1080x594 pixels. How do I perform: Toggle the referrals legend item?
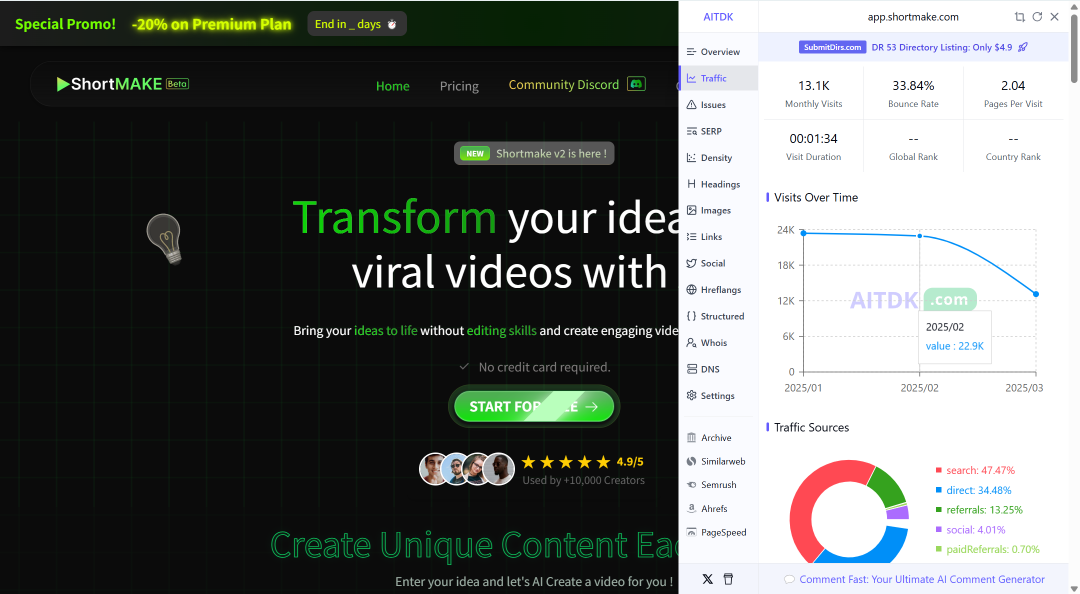click(x=978, y=510)
